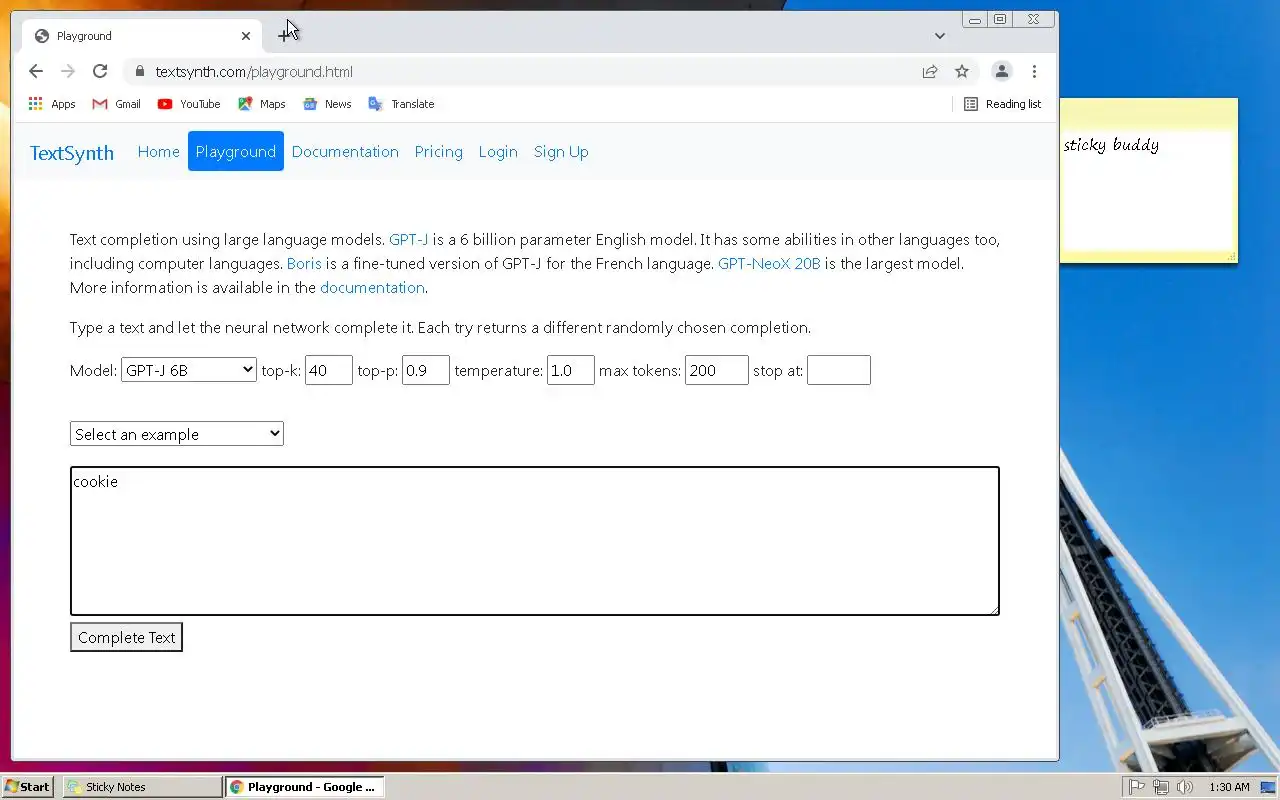Open the Windows Start menu
The height and width of the screenshot is (800, 1280).
28,787
